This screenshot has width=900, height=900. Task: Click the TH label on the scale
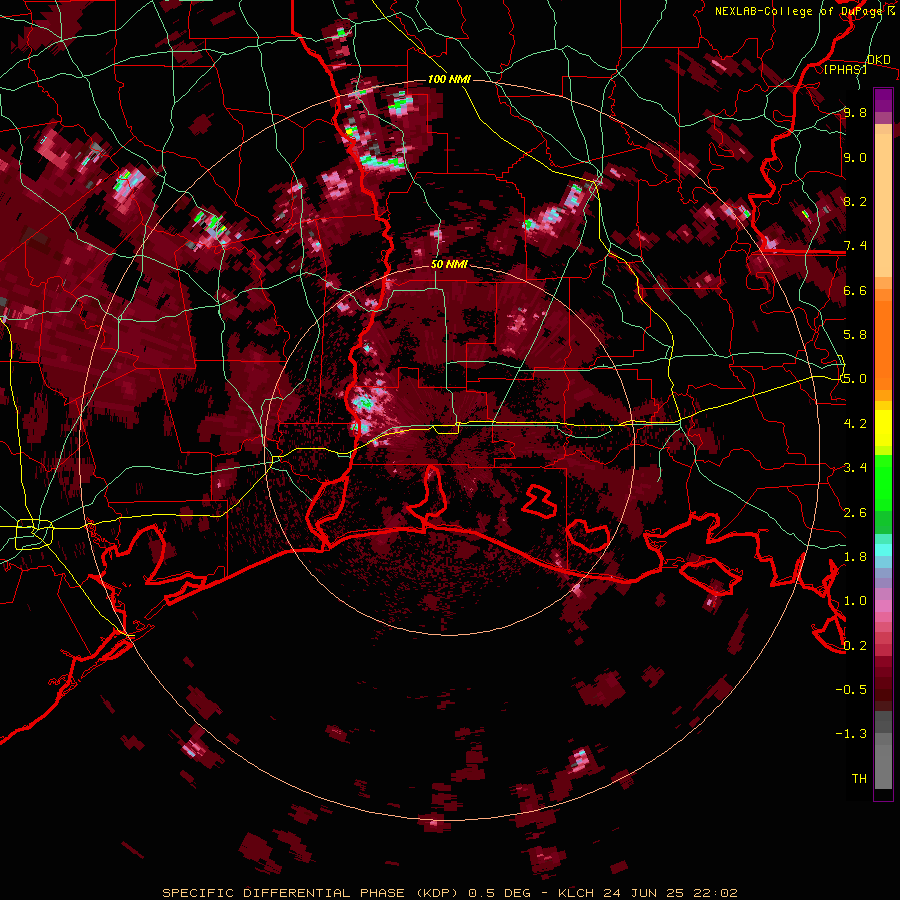[859, 778]
